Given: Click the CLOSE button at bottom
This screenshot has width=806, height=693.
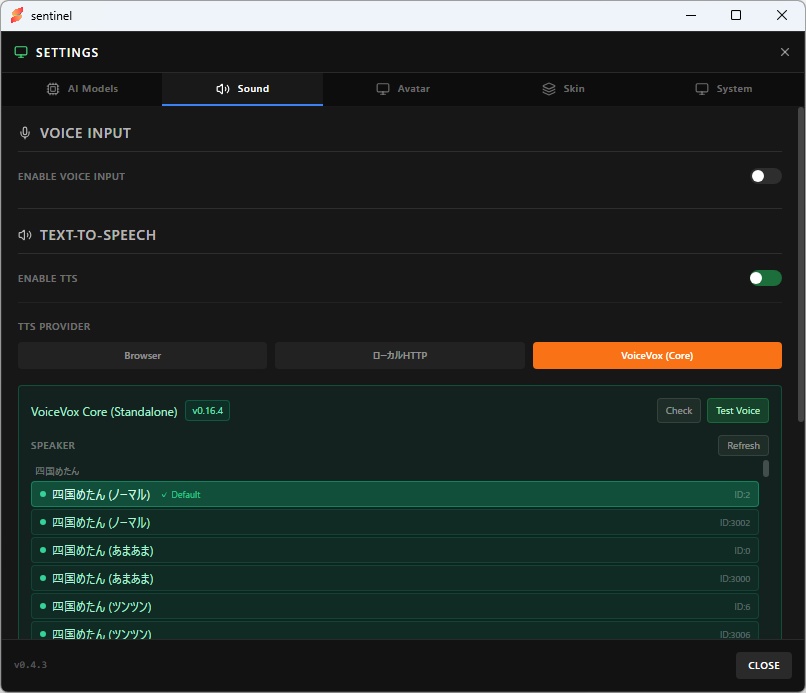Looking at the screenshot, I should click(x=763, y=665).
